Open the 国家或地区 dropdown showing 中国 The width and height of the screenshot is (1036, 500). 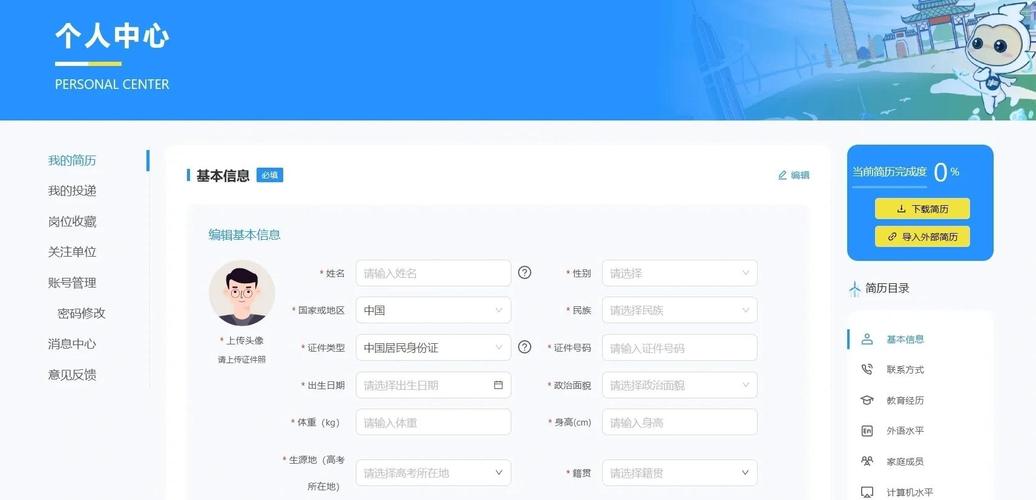pyautogui.click(x=433, y=310)
